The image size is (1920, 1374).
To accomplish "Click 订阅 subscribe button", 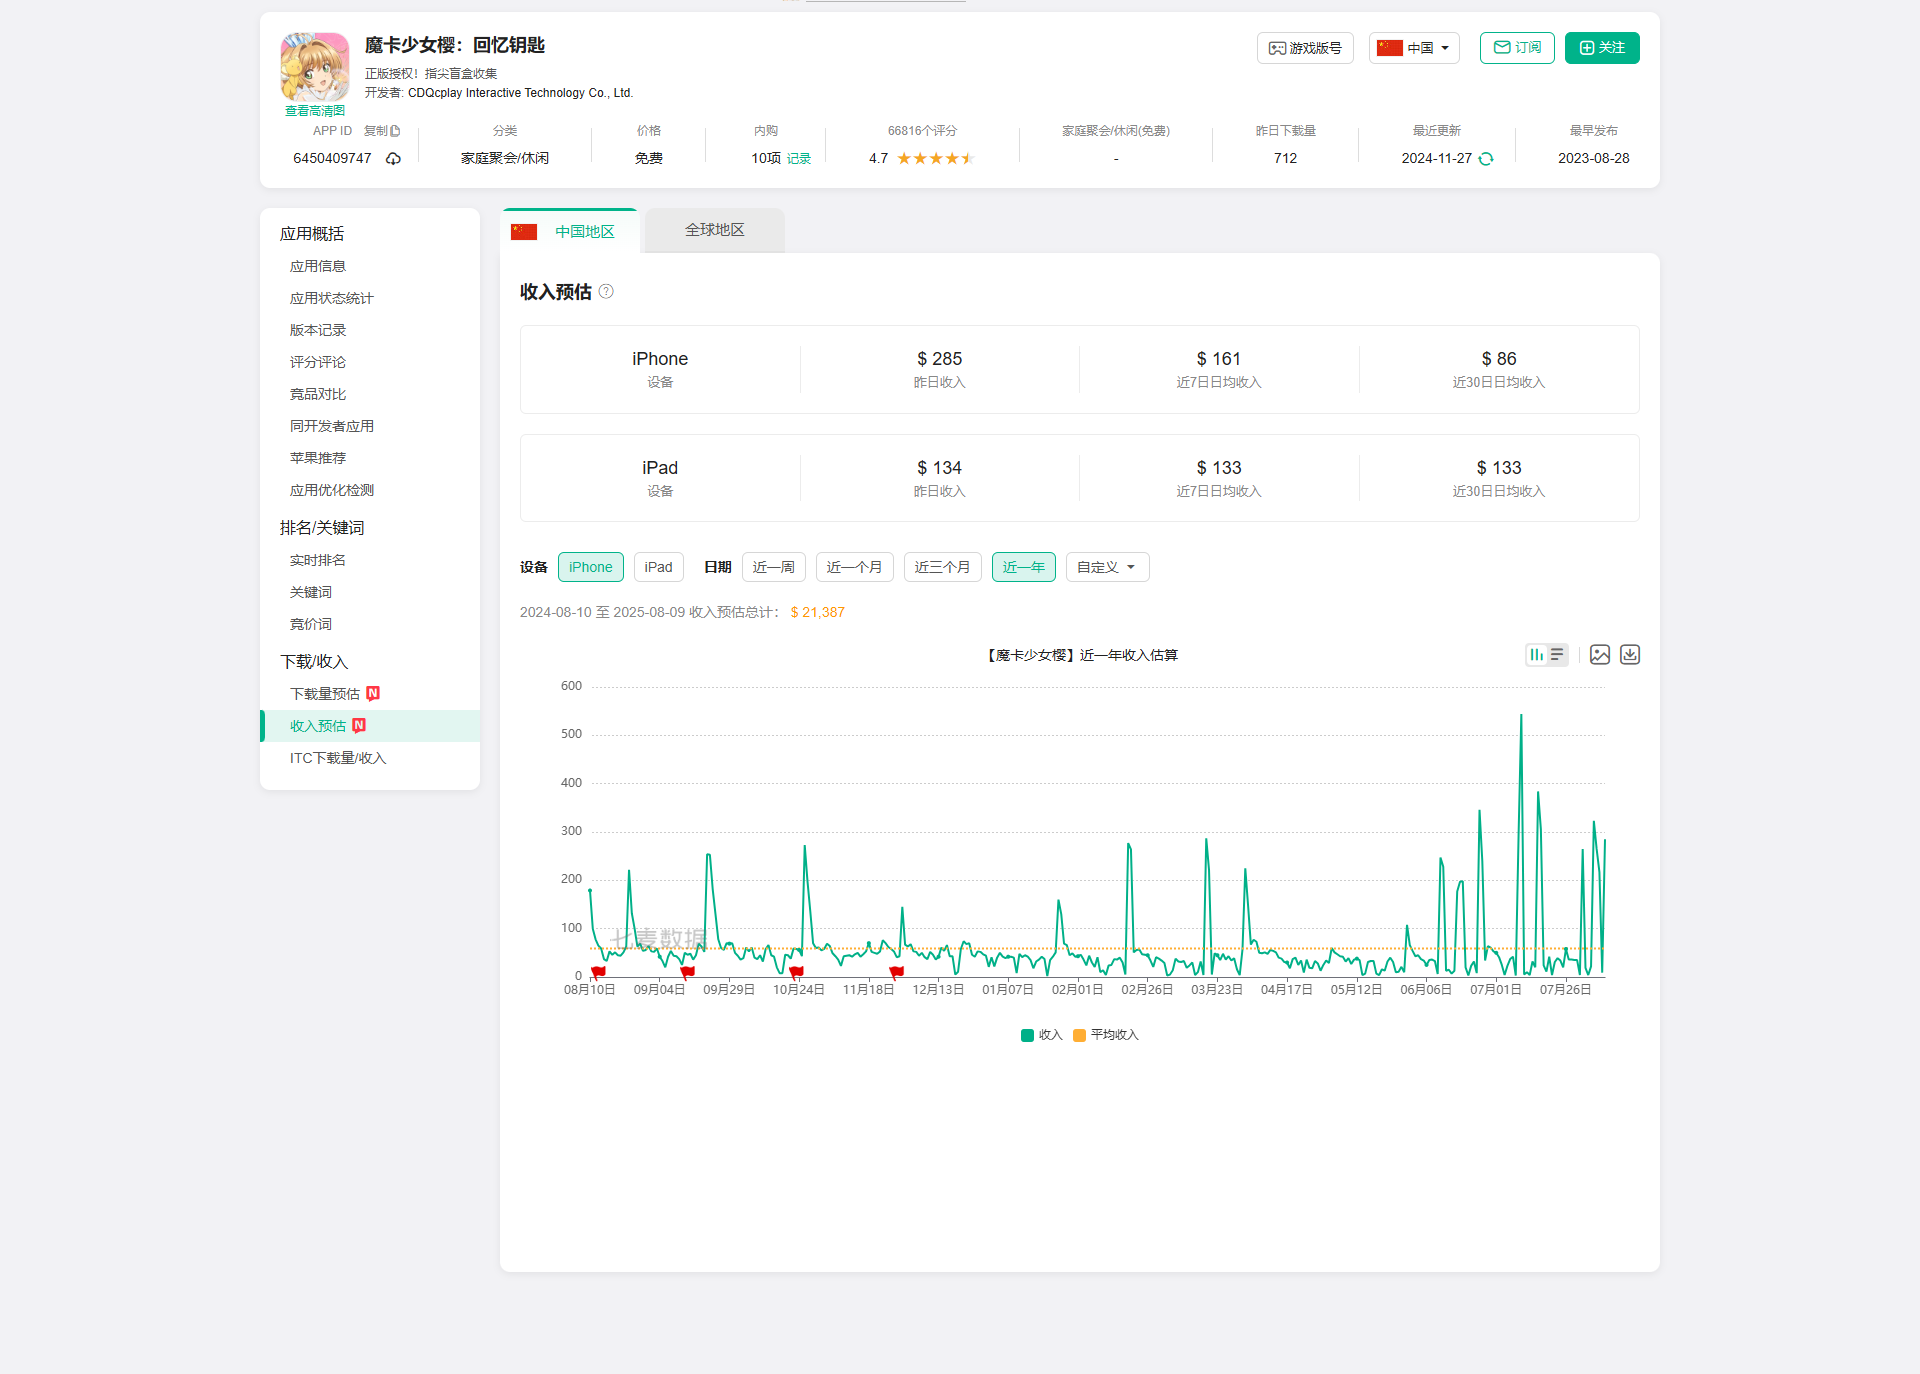I will point(1517,48).
